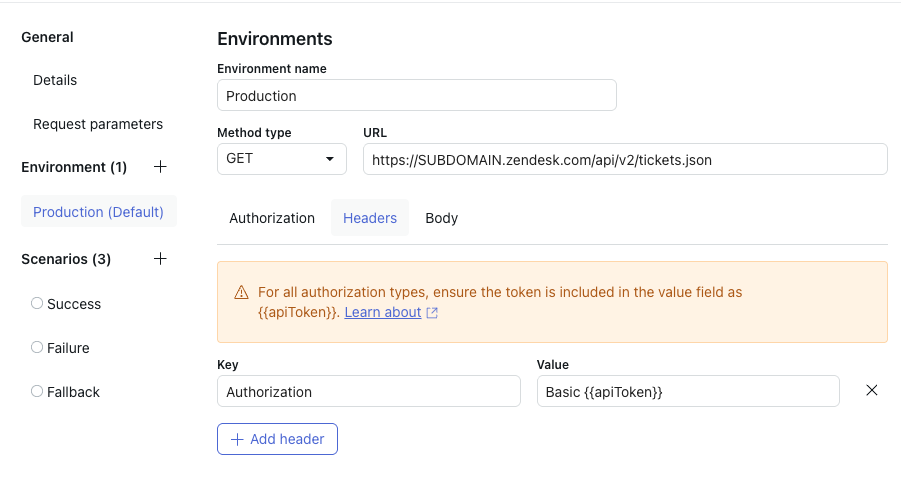
Task: Add a new environment with plus icon
Action: pyautogui.click(x=160, y=167)
